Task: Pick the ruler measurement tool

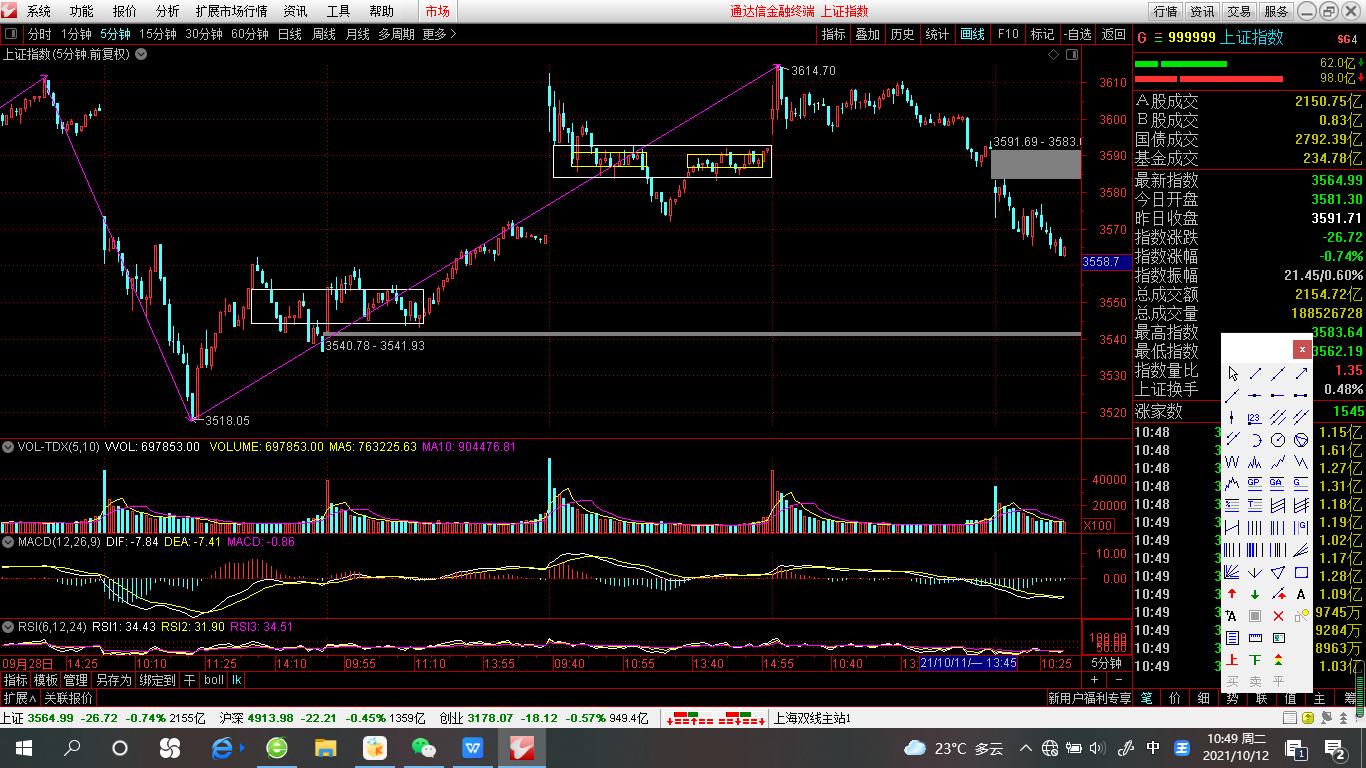Action: click(1255, 638)
